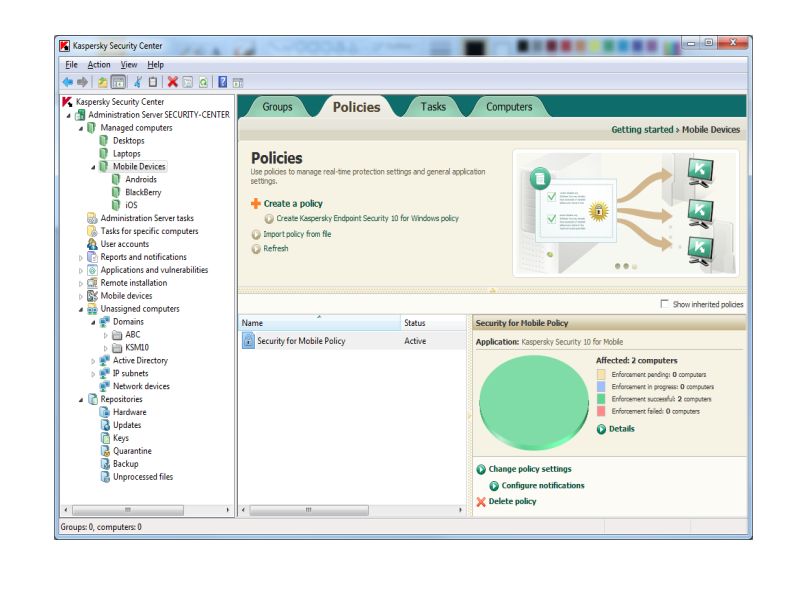Click the Cut scissors toolbar icon

click(138, 82)
